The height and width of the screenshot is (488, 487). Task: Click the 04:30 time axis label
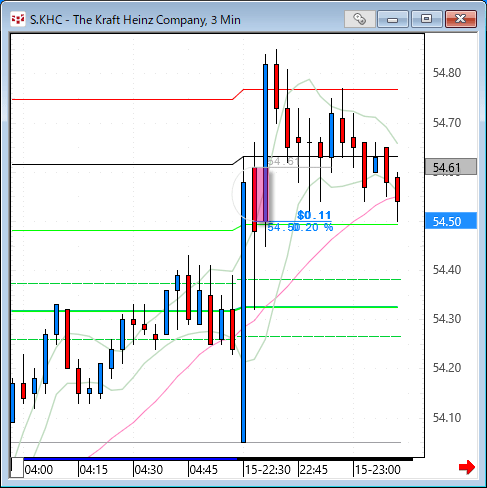[x=149, y=470]
